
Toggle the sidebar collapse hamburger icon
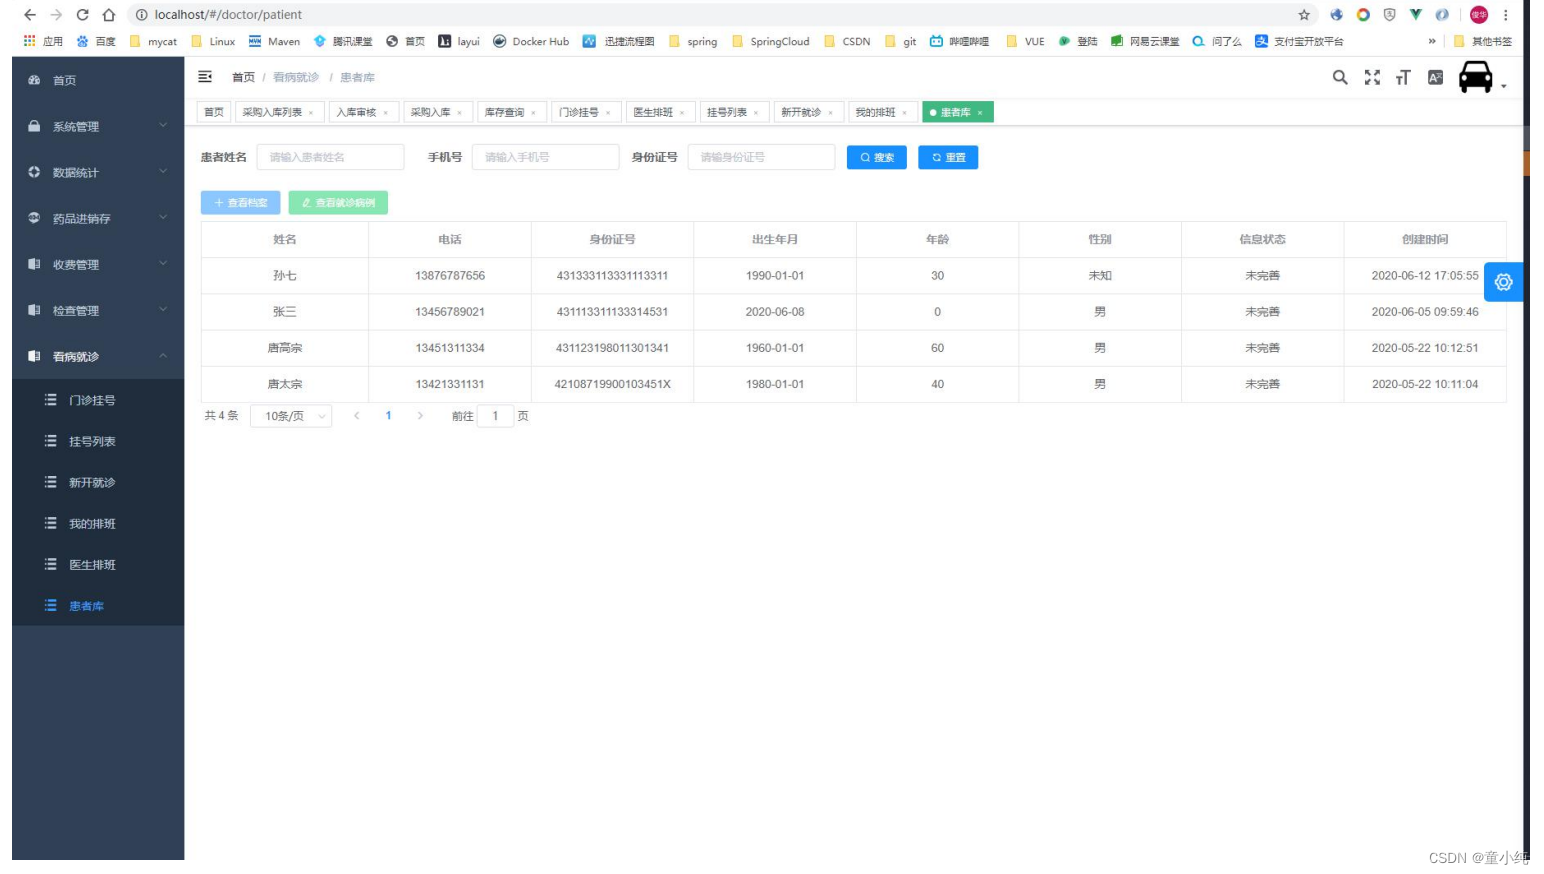pos(205,77)
